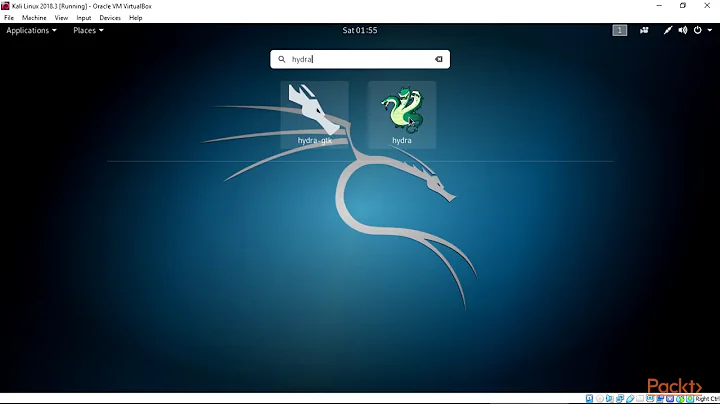Click the Right Ctrl host key indicator
This screenshot has width=720, height=404.
coord(707,399)
